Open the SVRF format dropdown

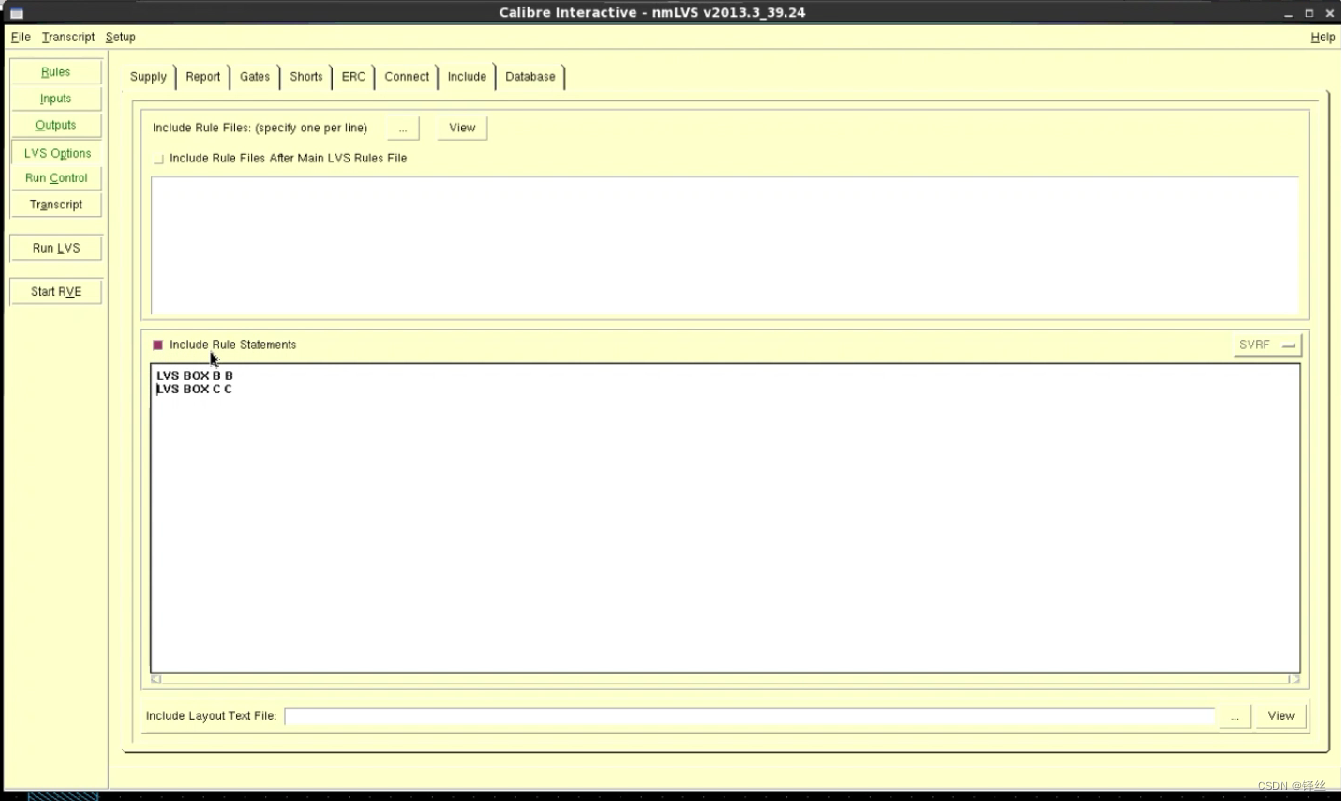[x=1268, y=345]
